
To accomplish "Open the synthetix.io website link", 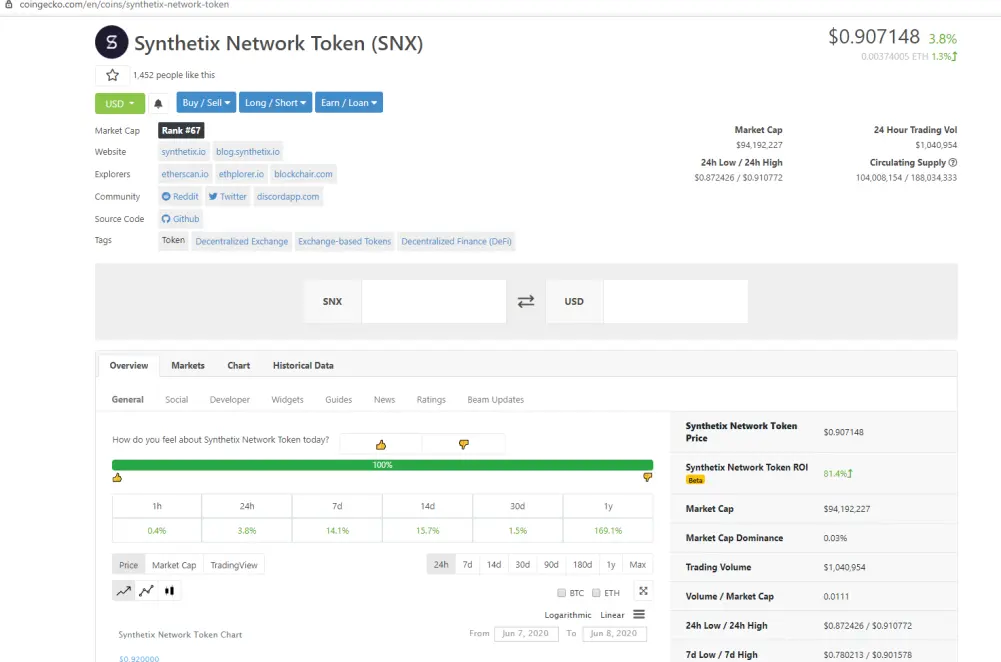I will point(184,152).
